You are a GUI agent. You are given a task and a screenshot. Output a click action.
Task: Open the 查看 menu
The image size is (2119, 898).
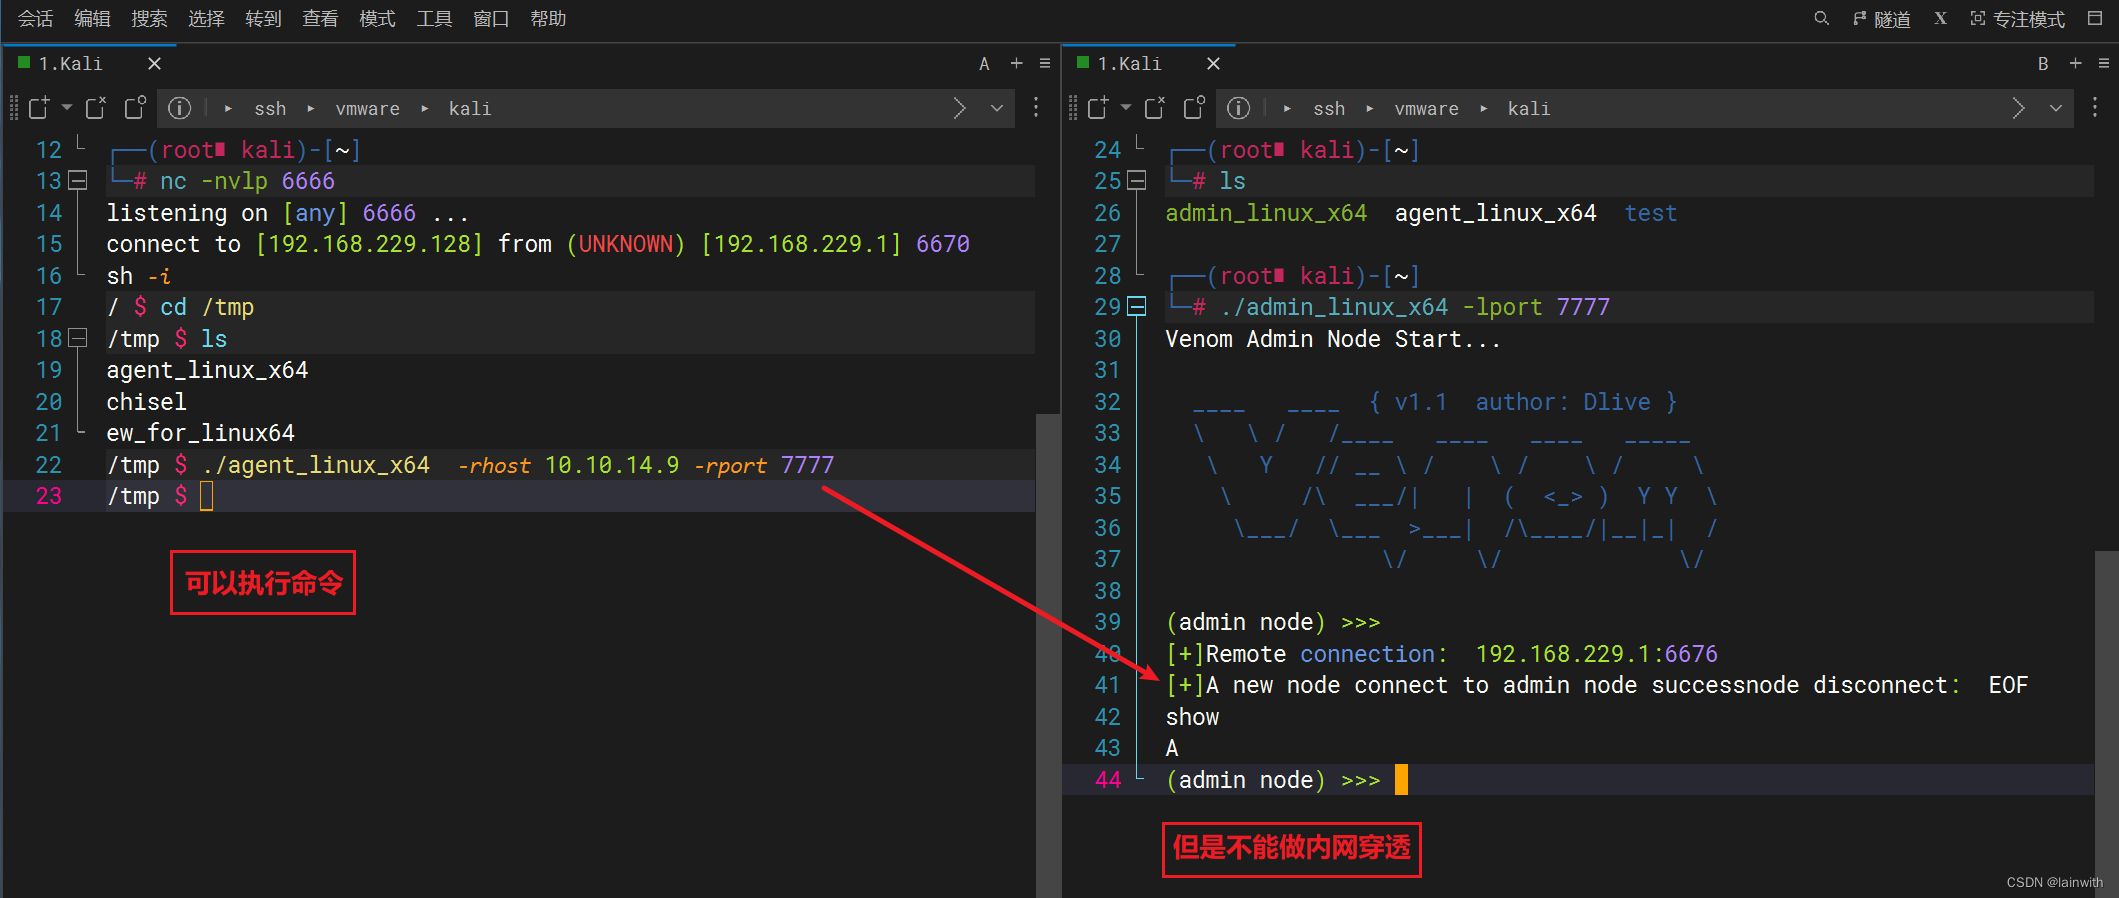[320, 18]
